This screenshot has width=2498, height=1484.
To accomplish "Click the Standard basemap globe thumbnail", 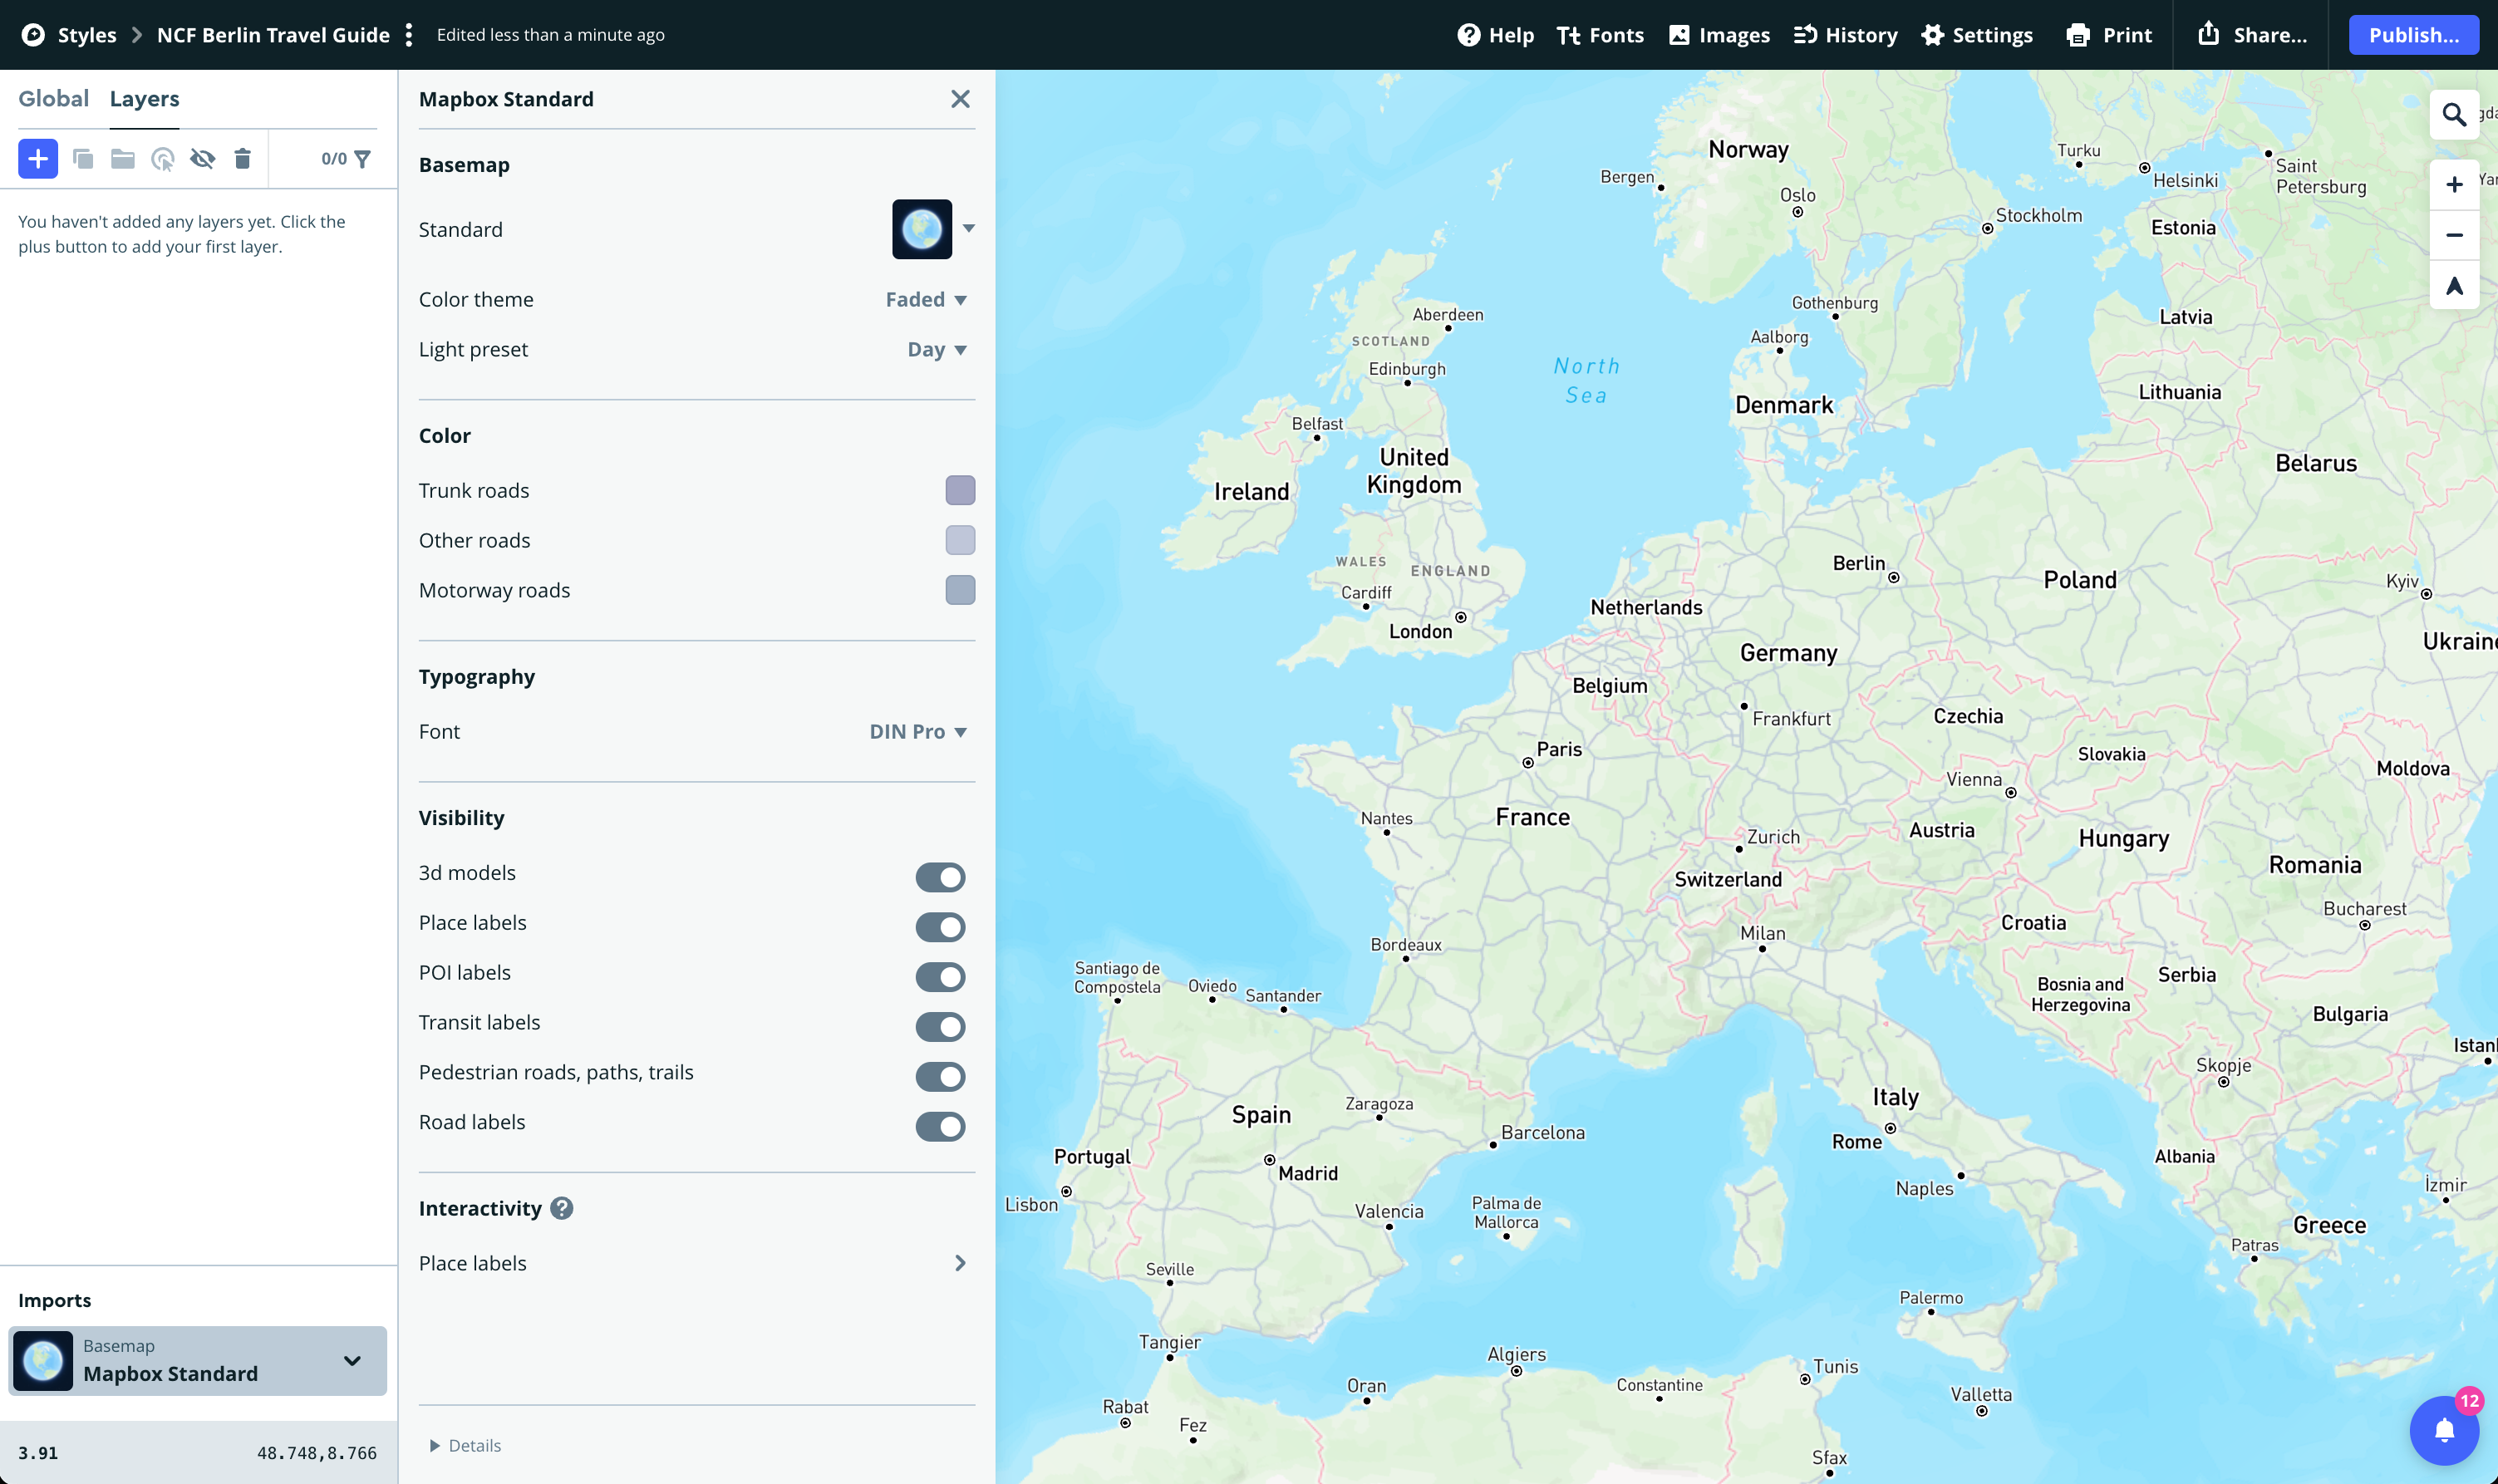I will 922,229.
